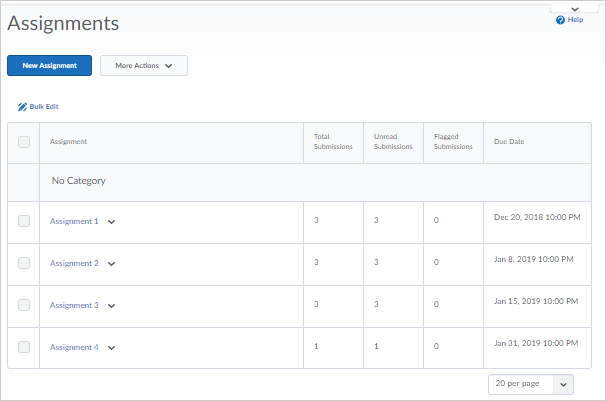The height and width of the screenshot is (401, 606).
Task: Click the Help text link
Action: pyautogui.click(x=575, y=20)
